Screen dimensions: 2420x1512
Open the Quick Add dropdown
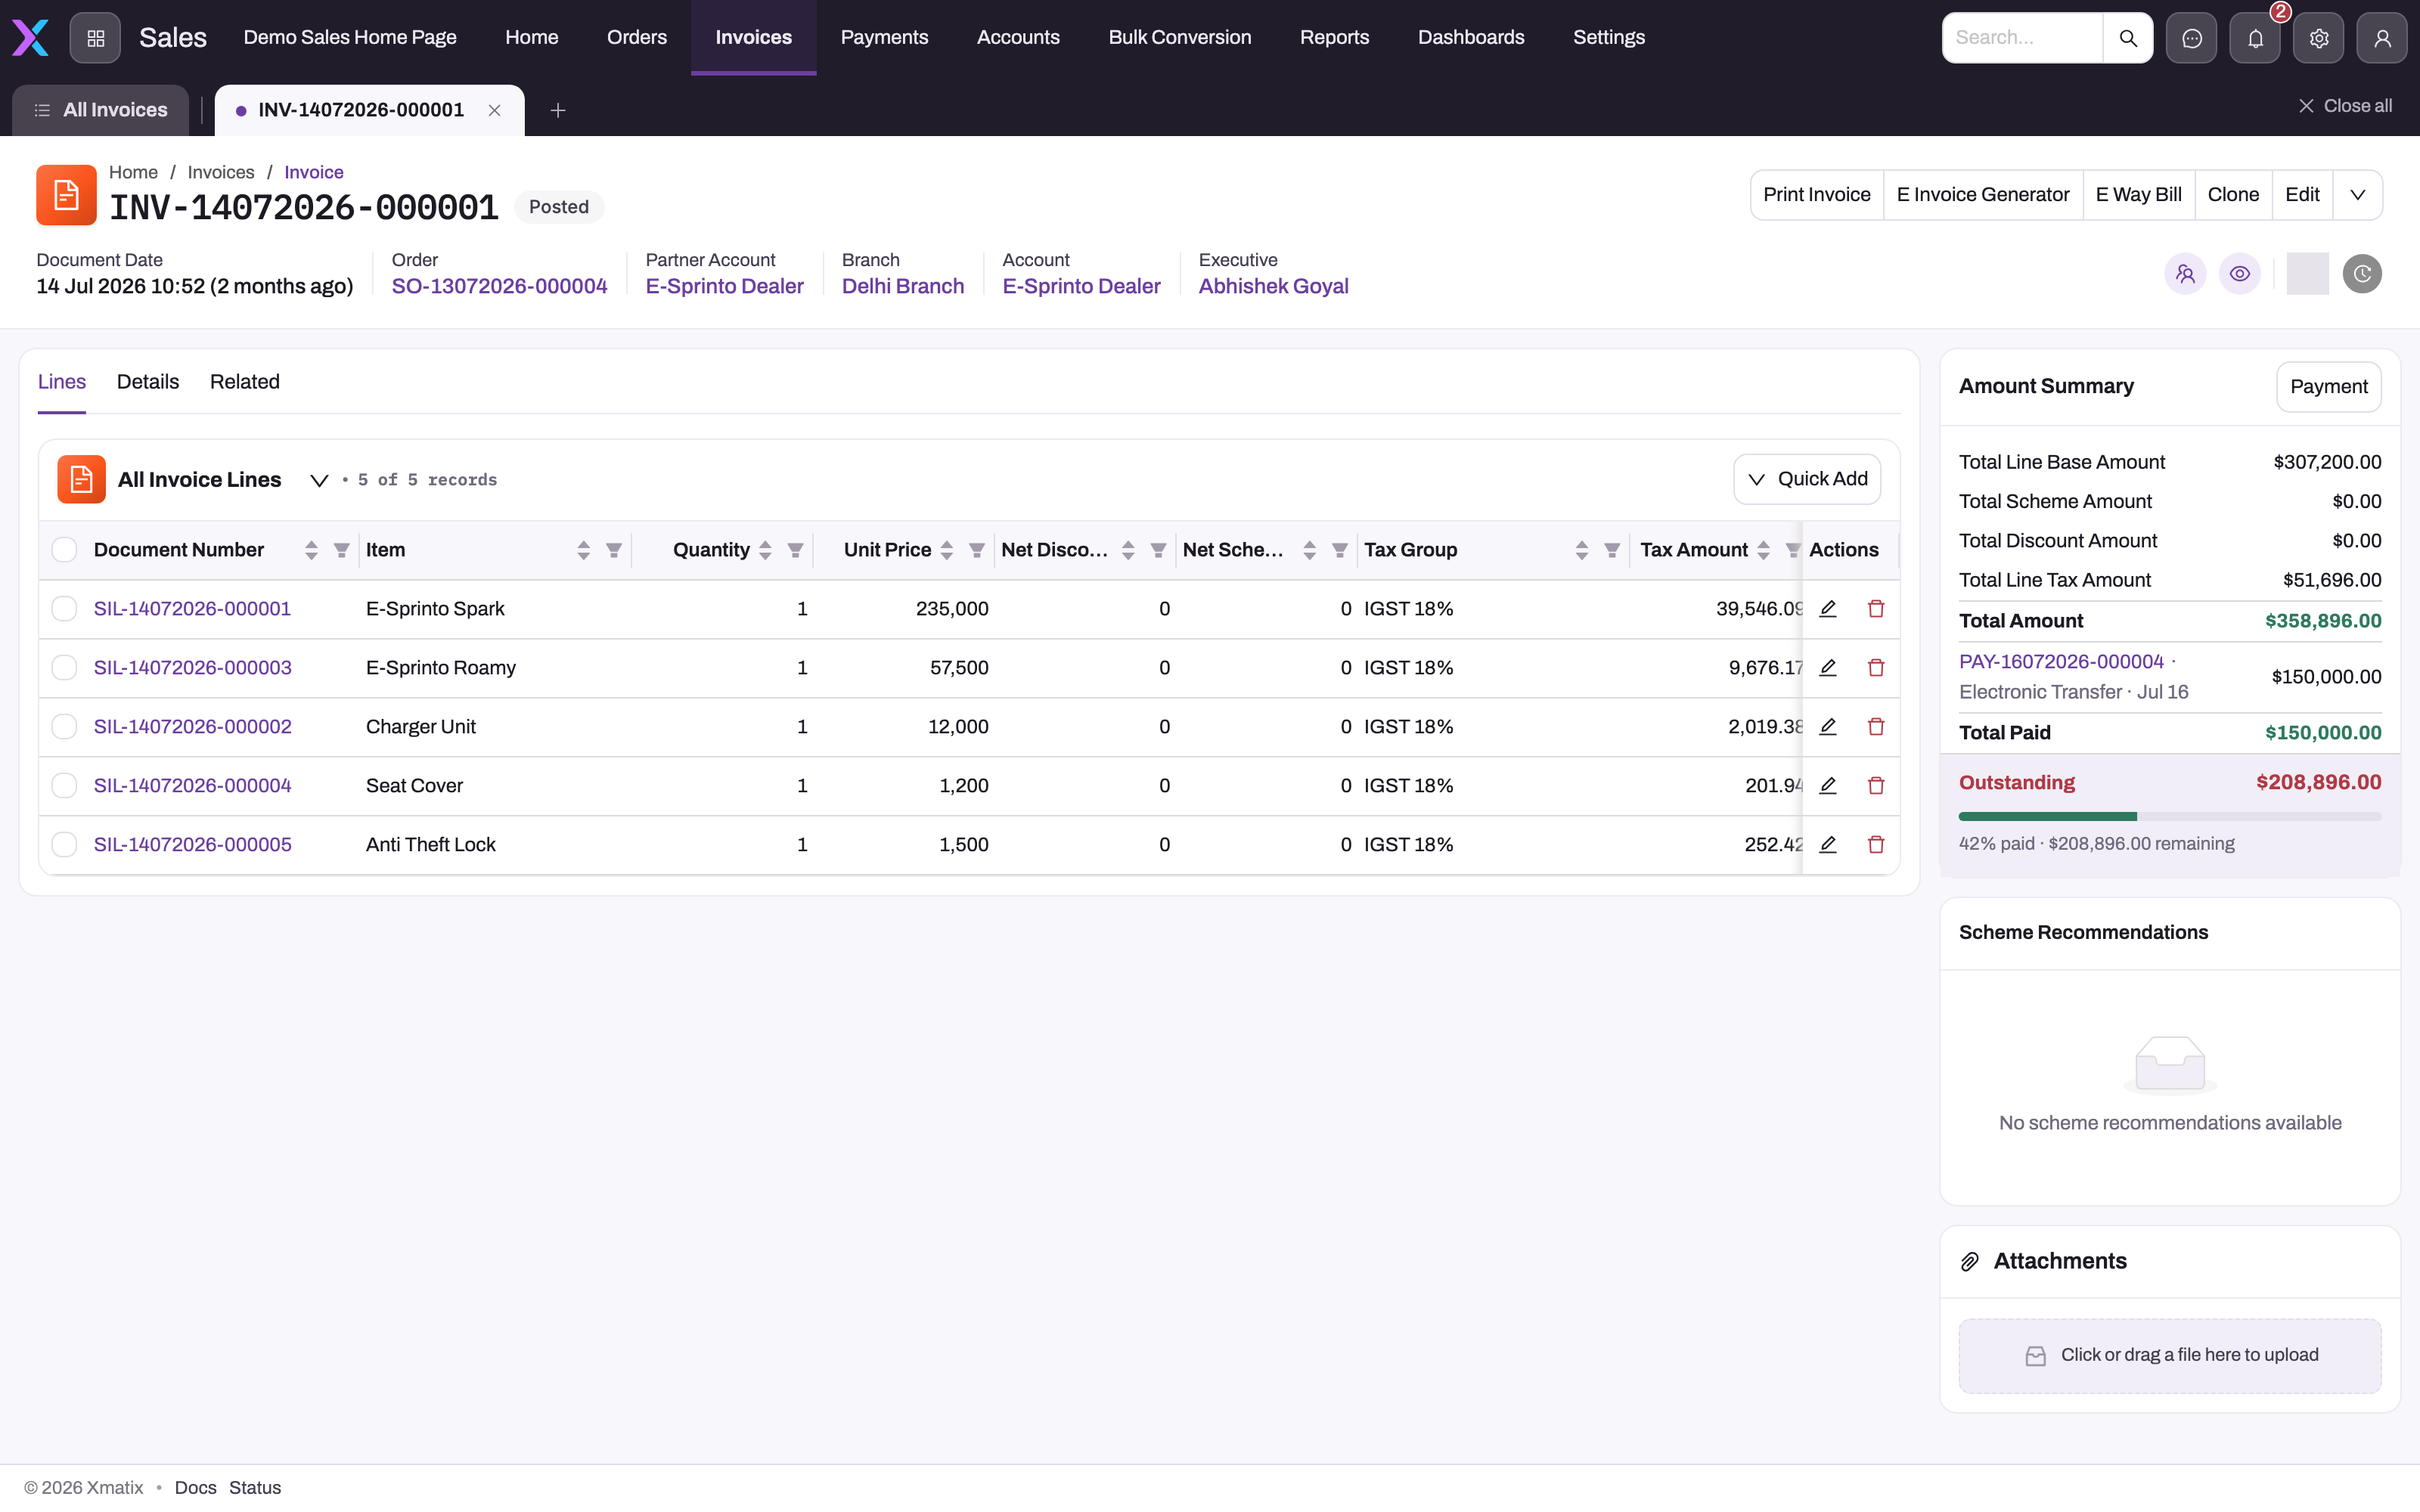point(1807,479)
